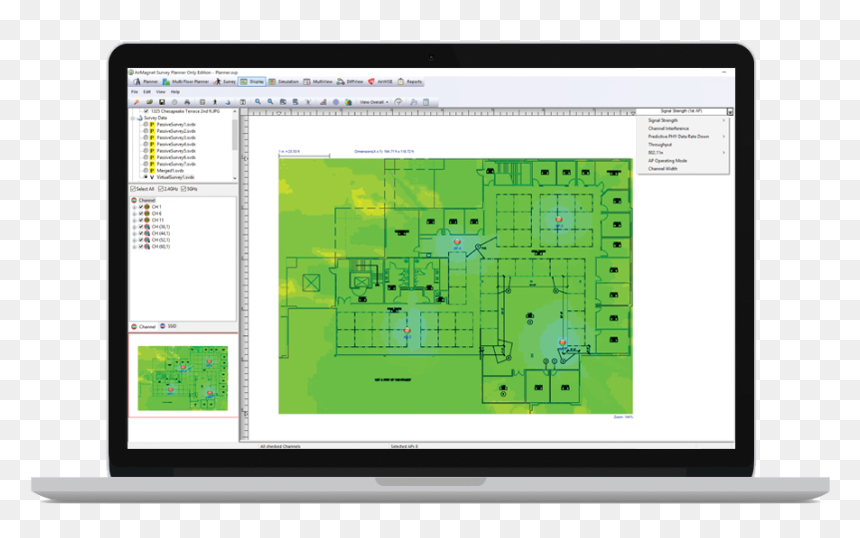
Task: Open the Help menu
Action: [x=175, y=92]
